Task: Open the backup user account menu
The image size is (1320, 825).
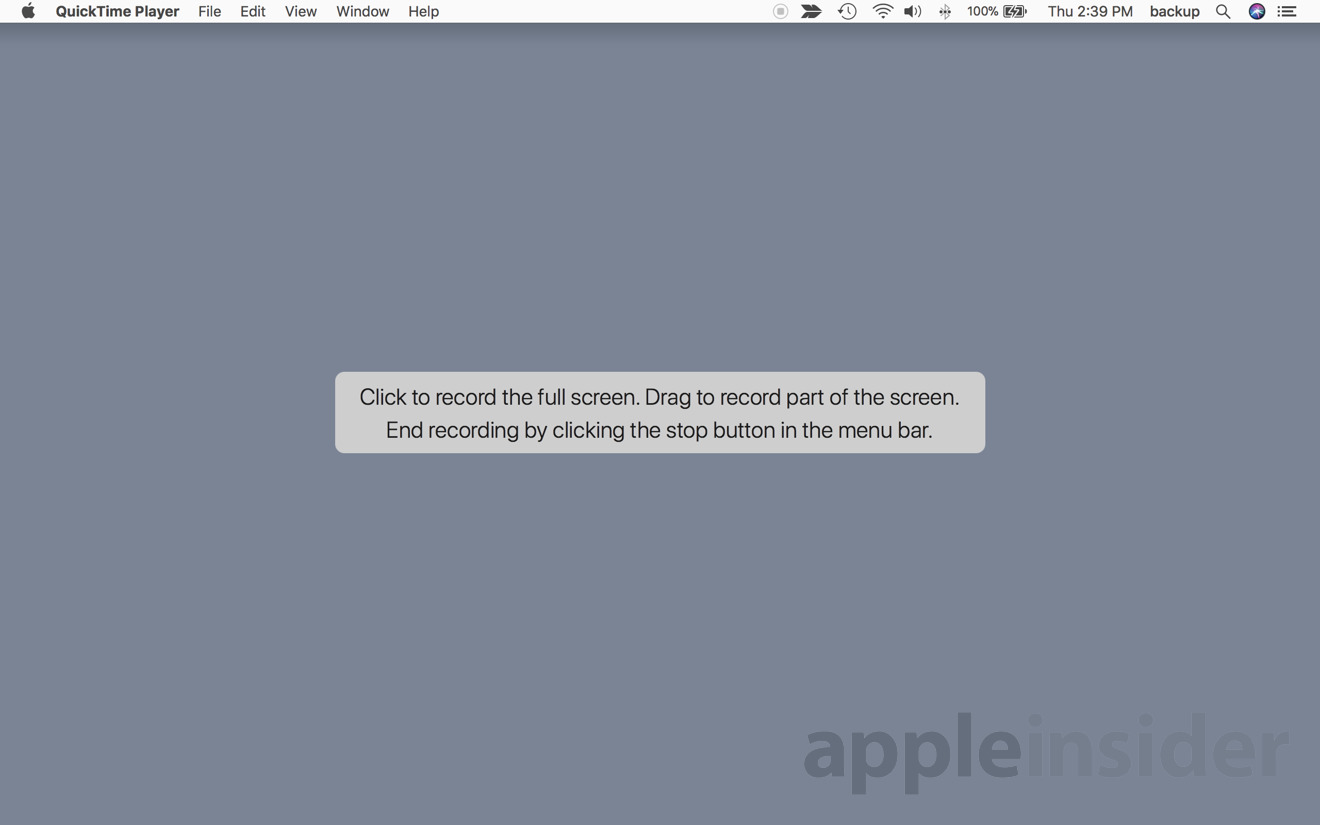Action: point(1174,11)
